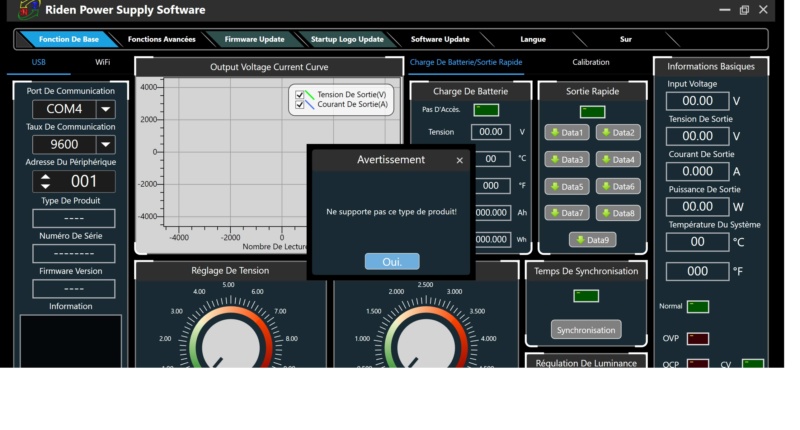Uncheck Courant De Sortie(A) curve checkbox
The height and width of the screenshot is (430, 800).
click(299, 105)
